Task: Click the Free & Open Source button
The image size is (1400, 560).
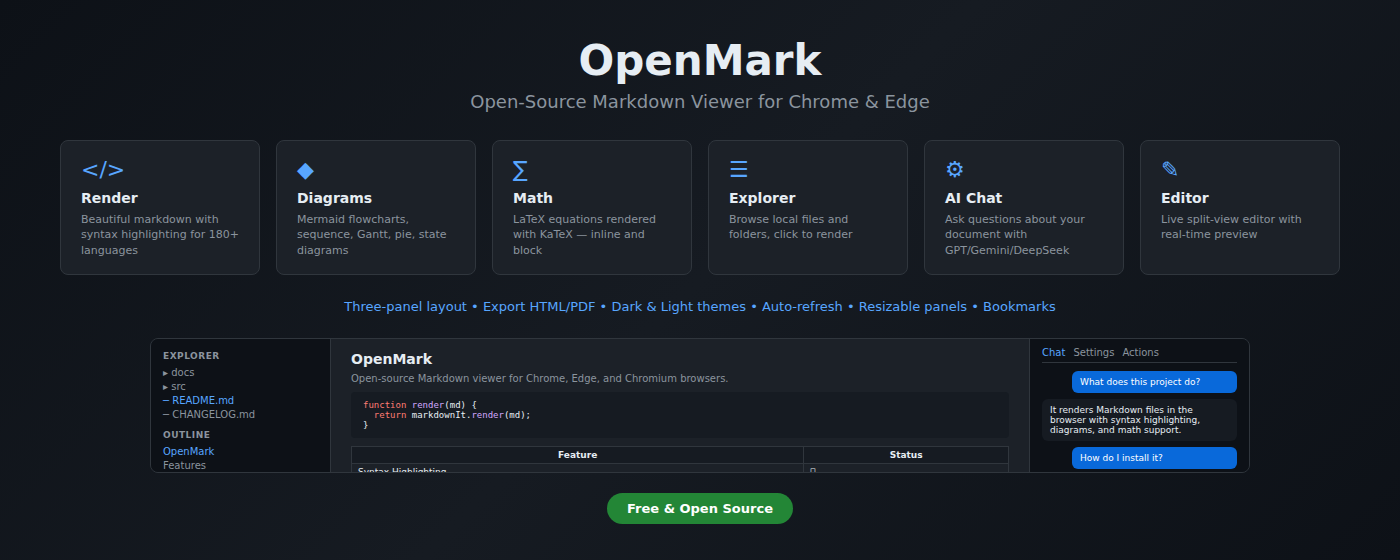Action: click(x=700, y=508)
